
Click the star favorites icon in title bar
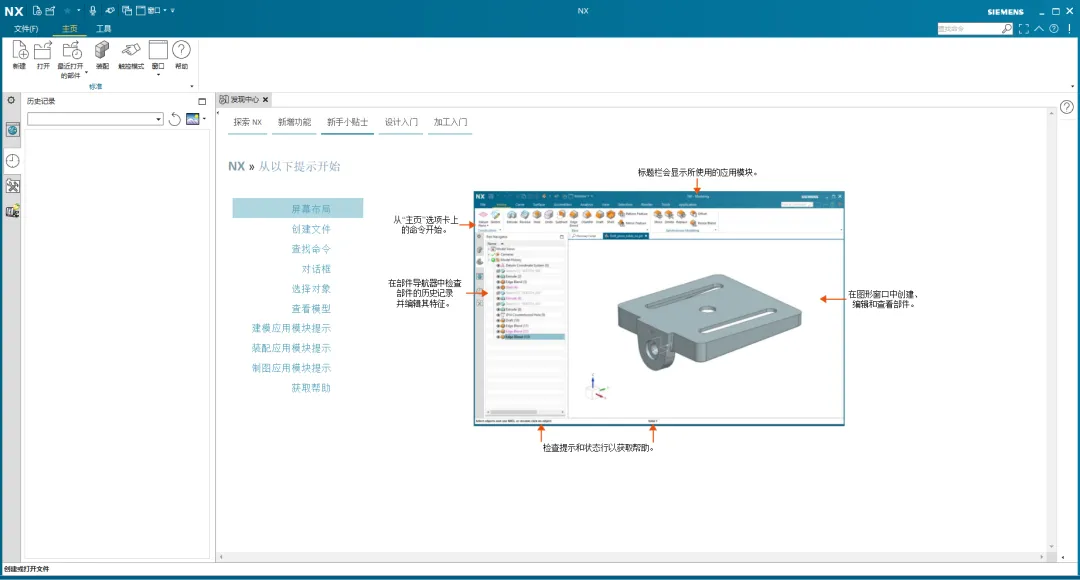point(68,10)
